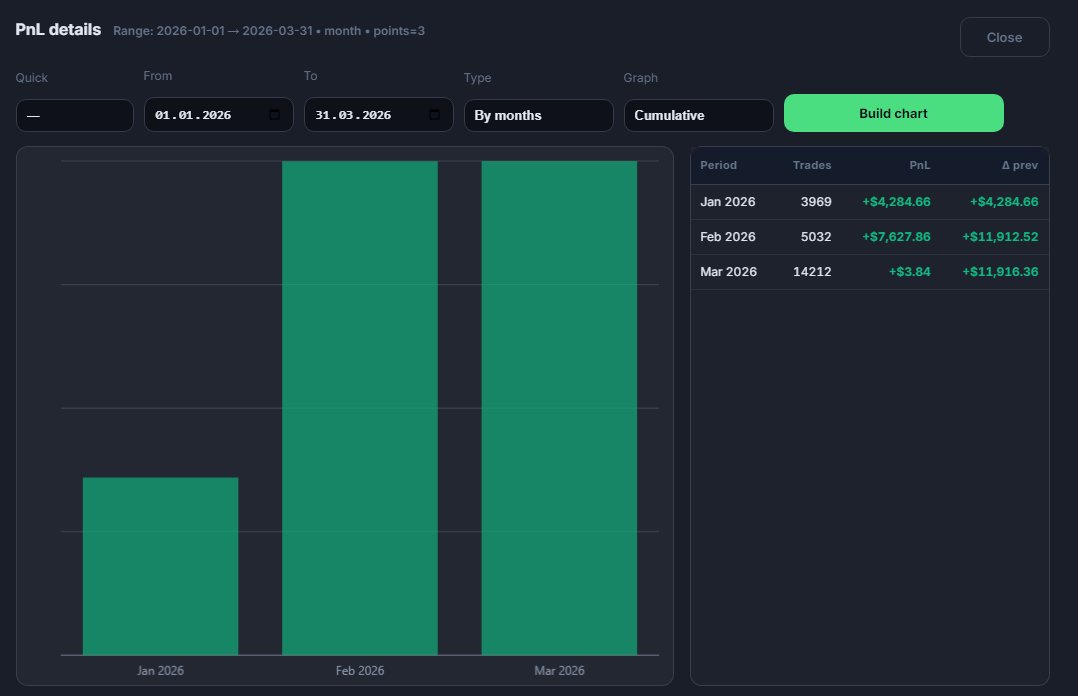Click the Quick field label
Screen dimensions: 1078x696
32,78
